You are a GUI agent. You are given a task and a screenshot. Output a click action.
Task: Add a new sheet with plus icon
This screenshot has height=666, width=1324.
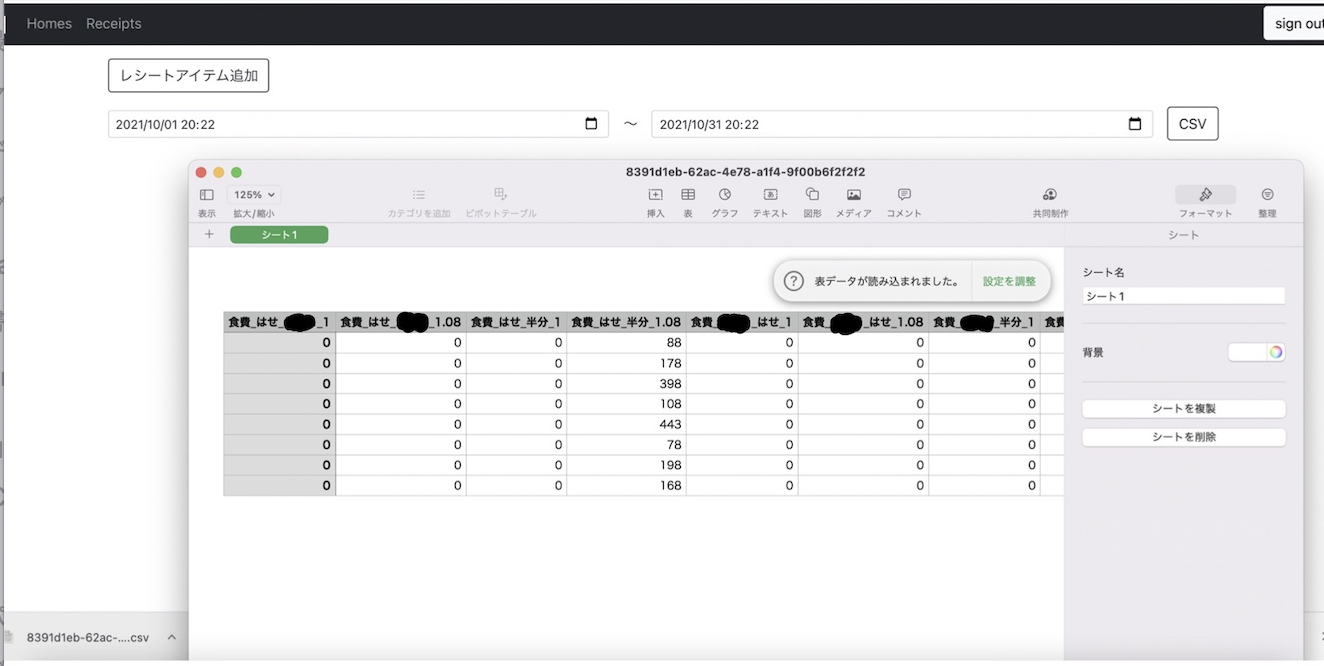pyautogui.click(x=209, y=234)
